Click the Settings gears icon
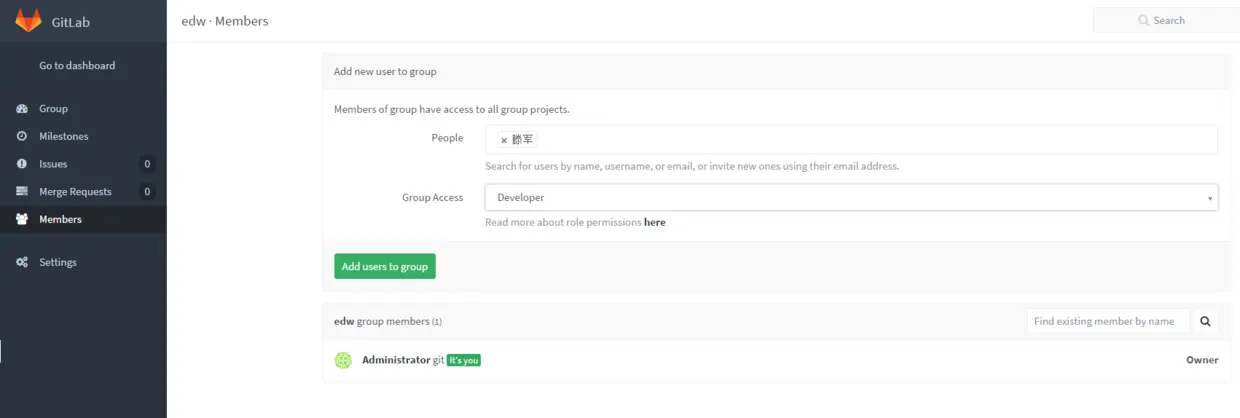1240x418 pixels. point(22,262)
